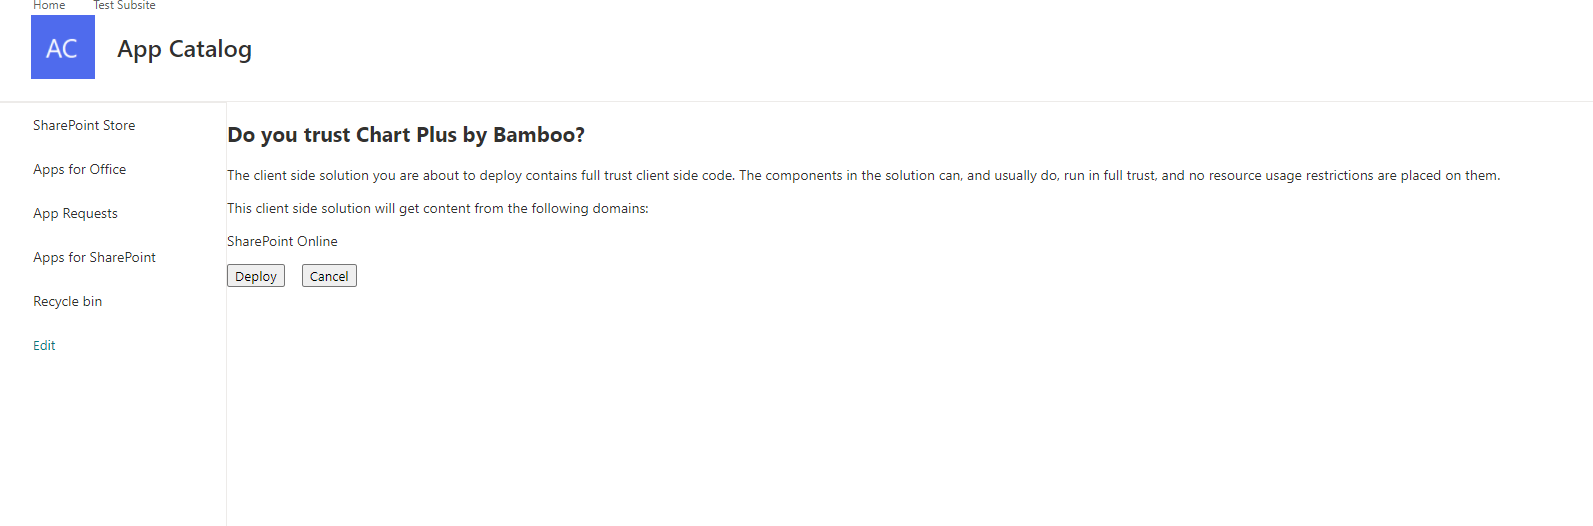Click the App Catalog site title
The image size is (1593, 526).
[x=184, y=49]
